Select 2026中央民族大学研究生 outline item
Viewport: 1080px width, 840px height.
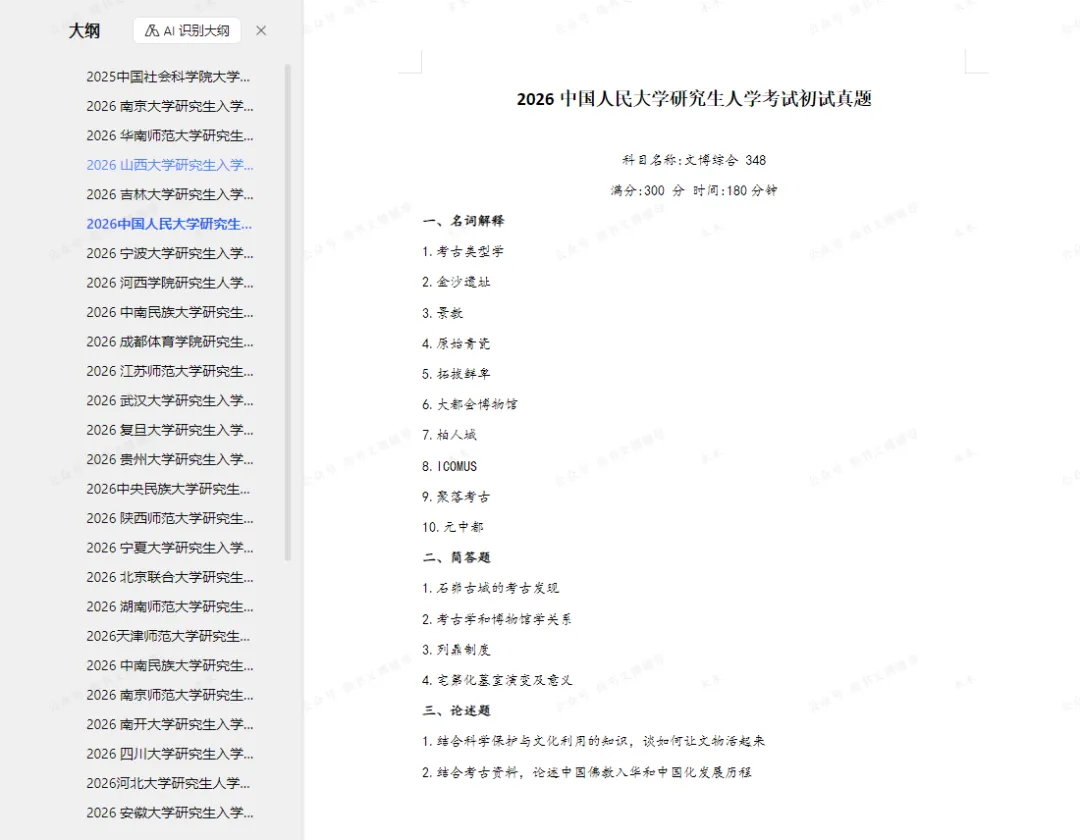pyautogui.click(x=168, y=489)
